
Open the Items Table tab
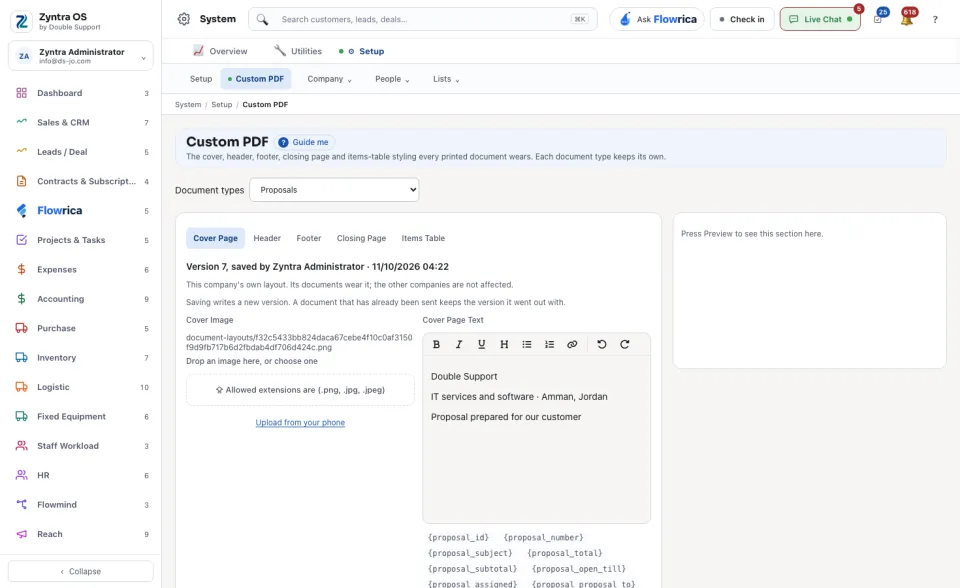tap(423, 238)
